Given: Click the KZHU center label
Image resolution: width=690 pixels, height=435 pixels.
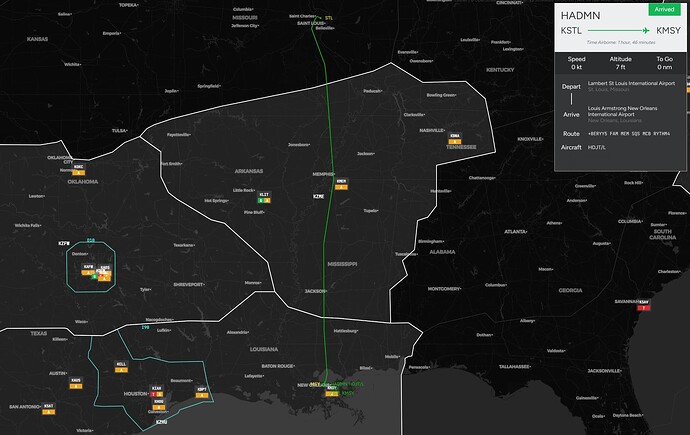Looking at the screenshot, I should (161, 422).
